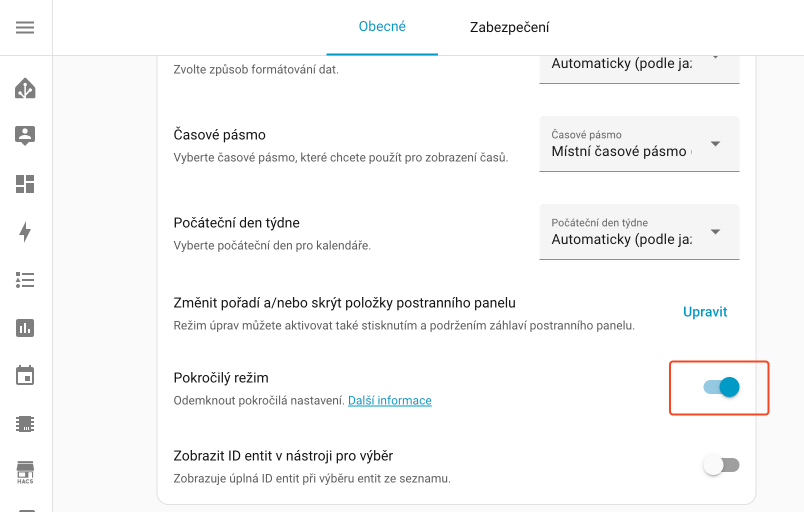The image size is (804, 512).
Task: Open the date format dropdown at the top
Action: (x=639, y=63)
